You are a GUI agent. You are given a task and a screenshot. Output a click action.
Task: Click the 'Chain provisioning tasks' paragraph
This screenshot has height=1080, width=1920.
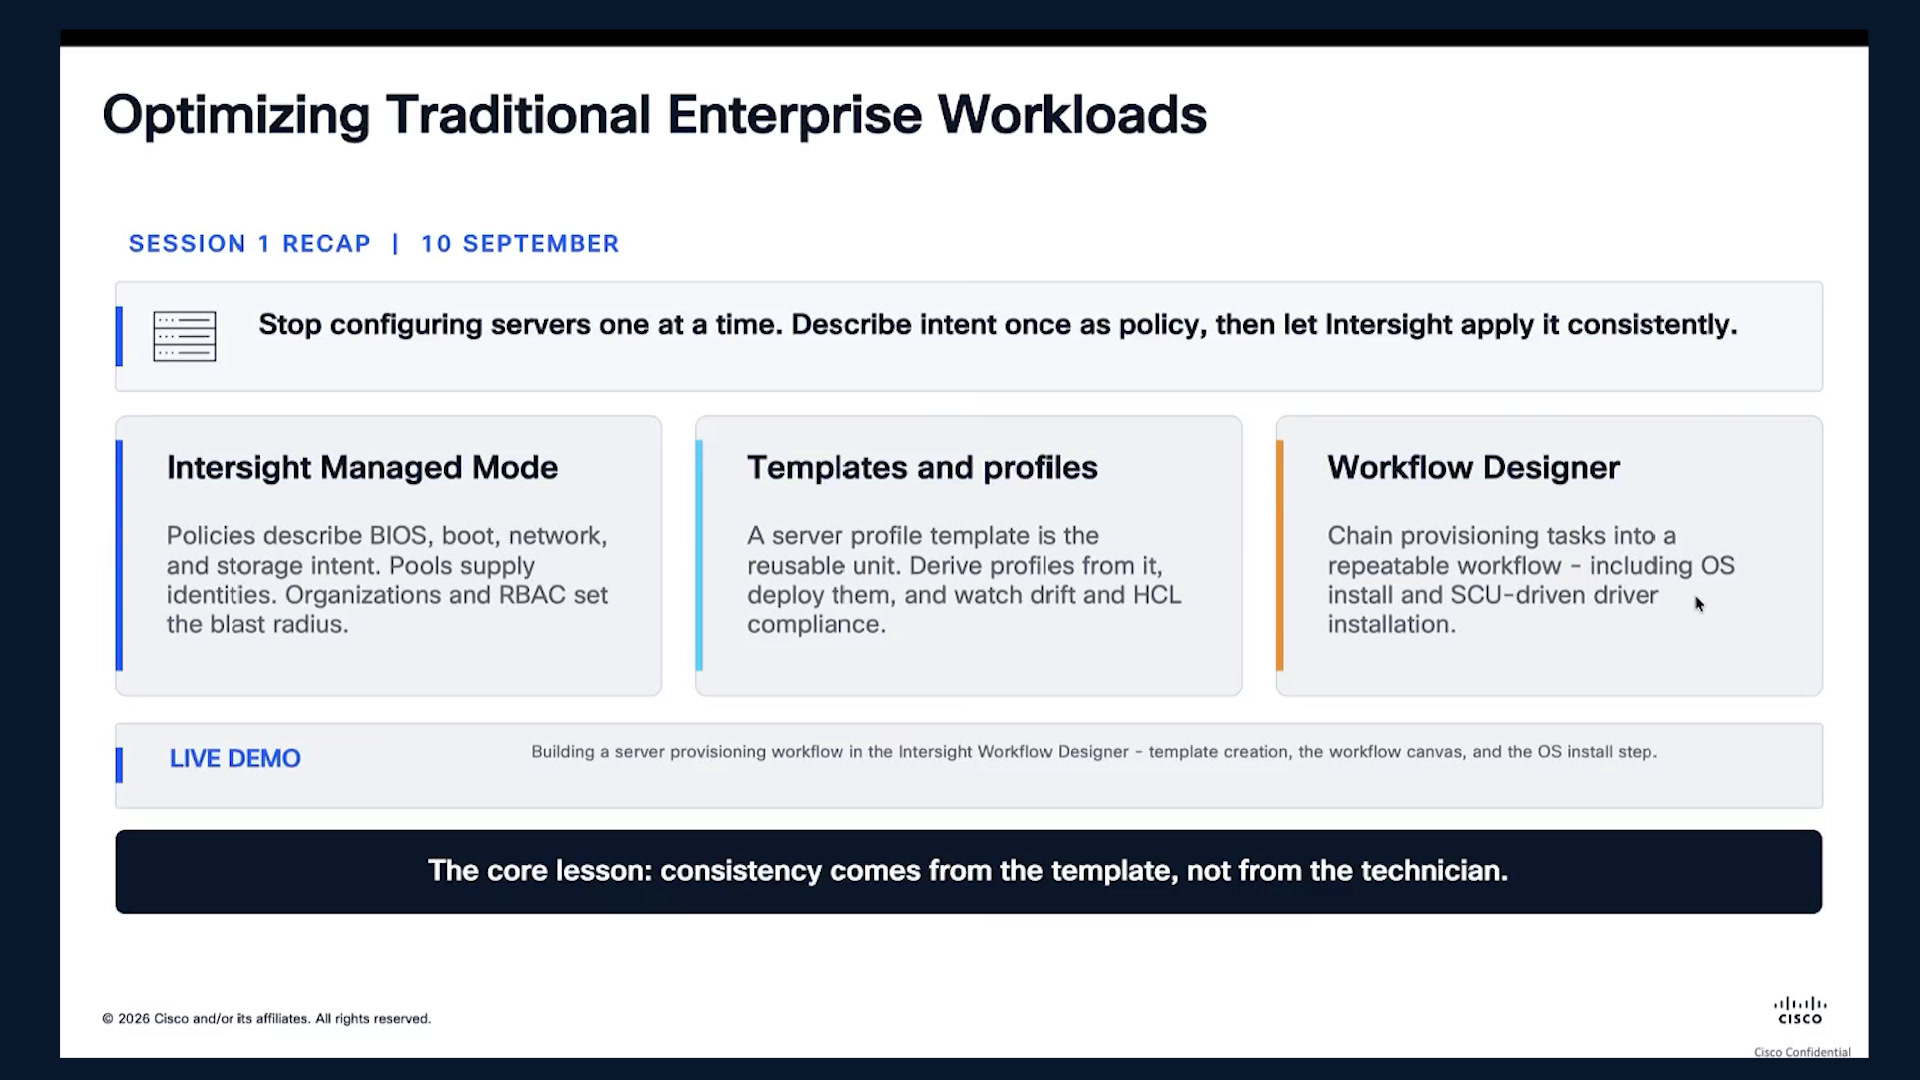click(x=1531, y=580)
